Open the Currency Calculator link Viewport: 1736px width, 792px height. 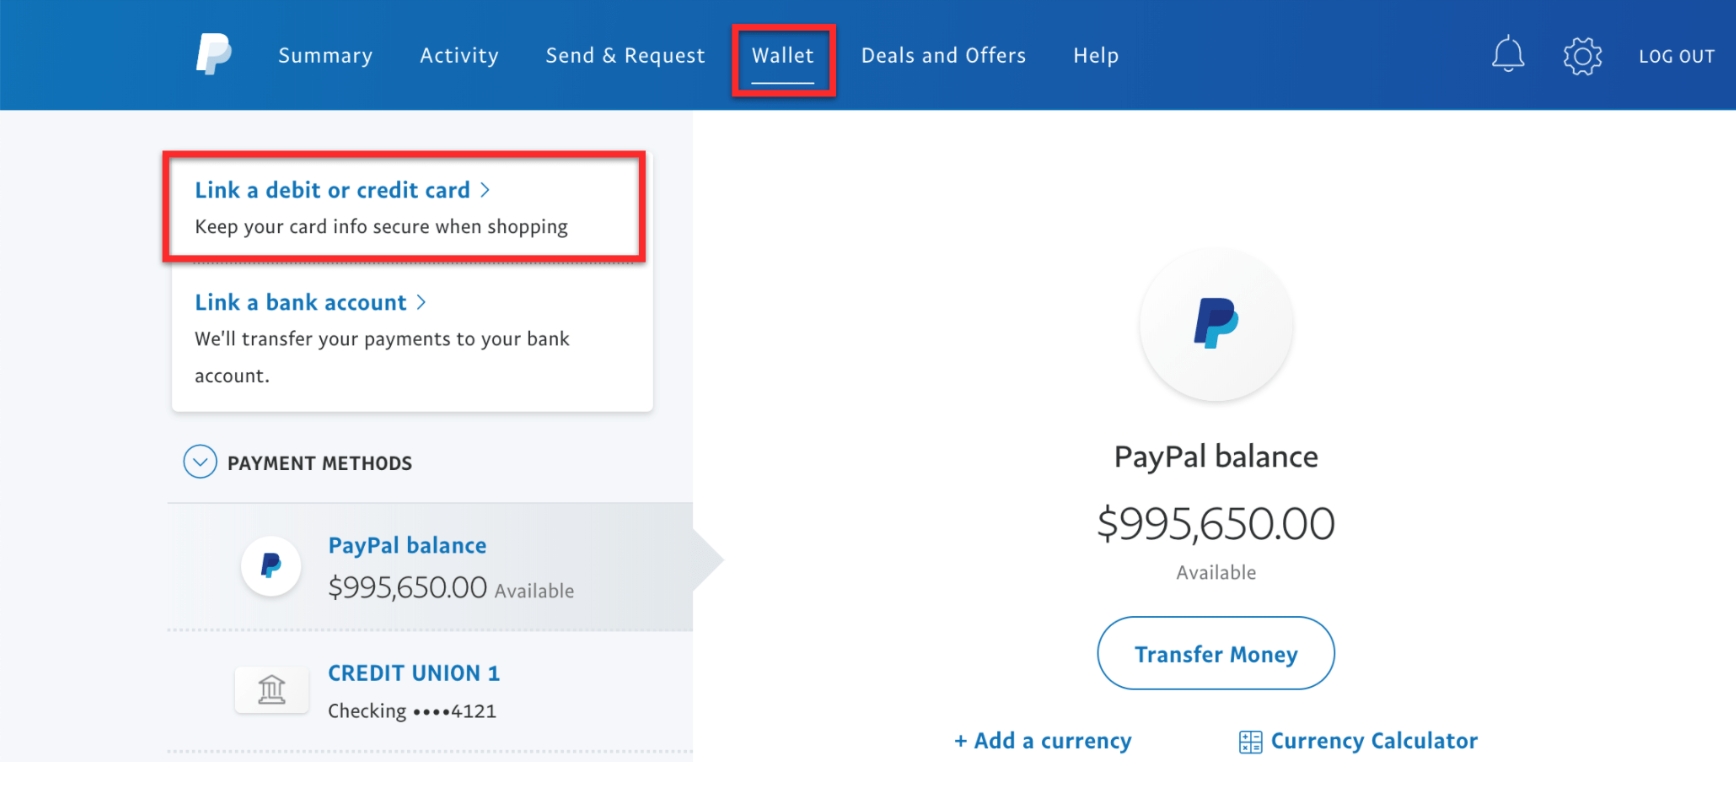1374,741
